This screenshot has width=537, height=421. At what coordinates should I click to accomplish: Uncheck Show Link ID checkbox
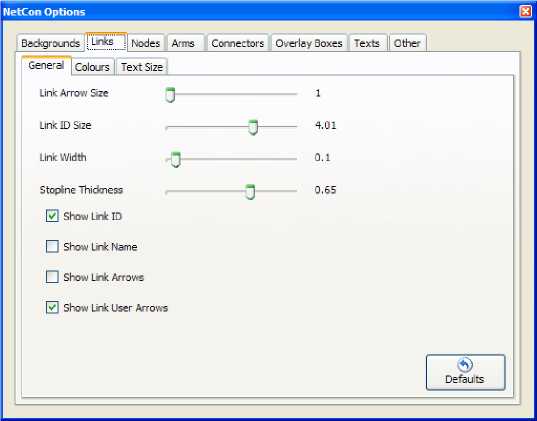(52, 216)
